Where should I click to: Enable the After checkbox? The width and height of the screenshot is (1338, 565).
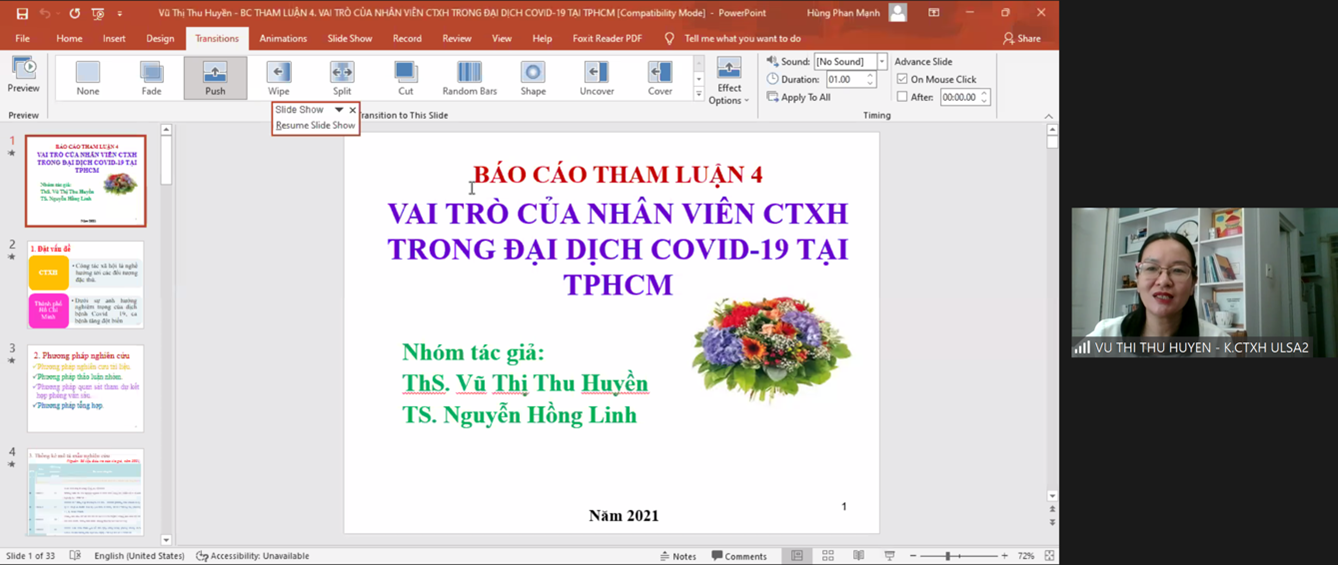coord(902,97)
